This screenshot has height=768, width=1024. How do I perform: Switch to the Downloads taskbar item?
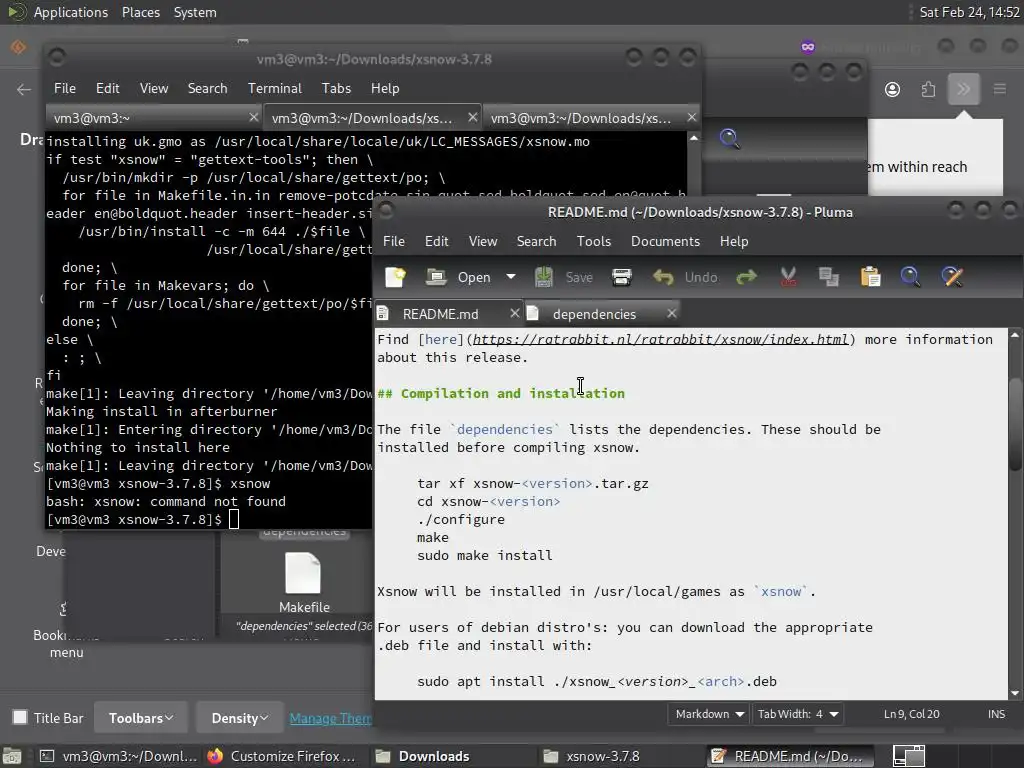(x=423, y=756)
